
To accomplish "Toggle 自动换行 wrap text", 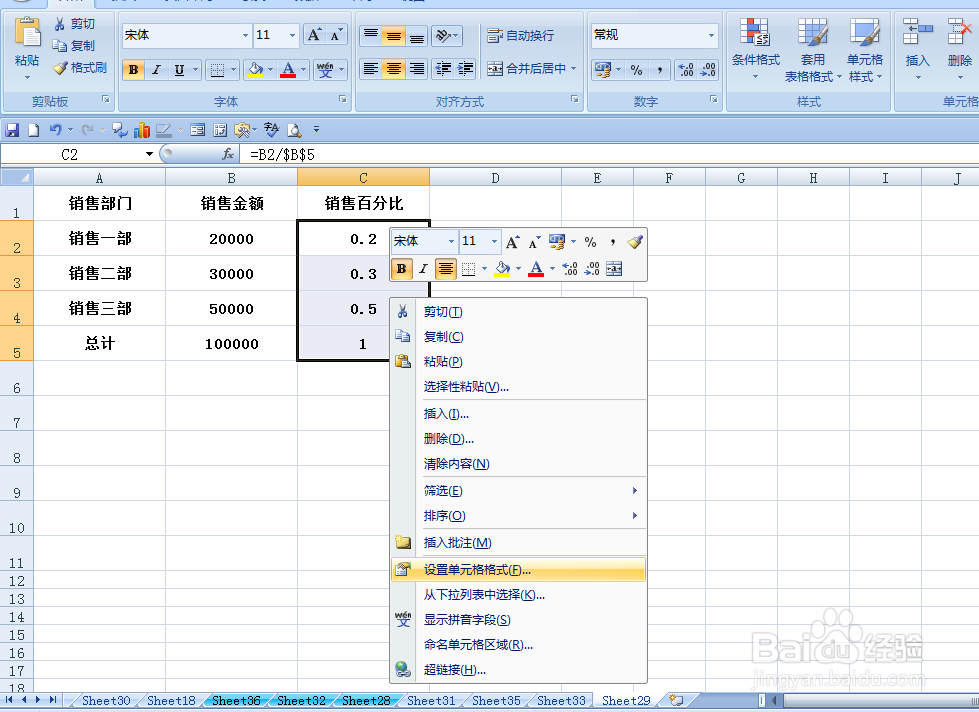I will click(521, 36).
